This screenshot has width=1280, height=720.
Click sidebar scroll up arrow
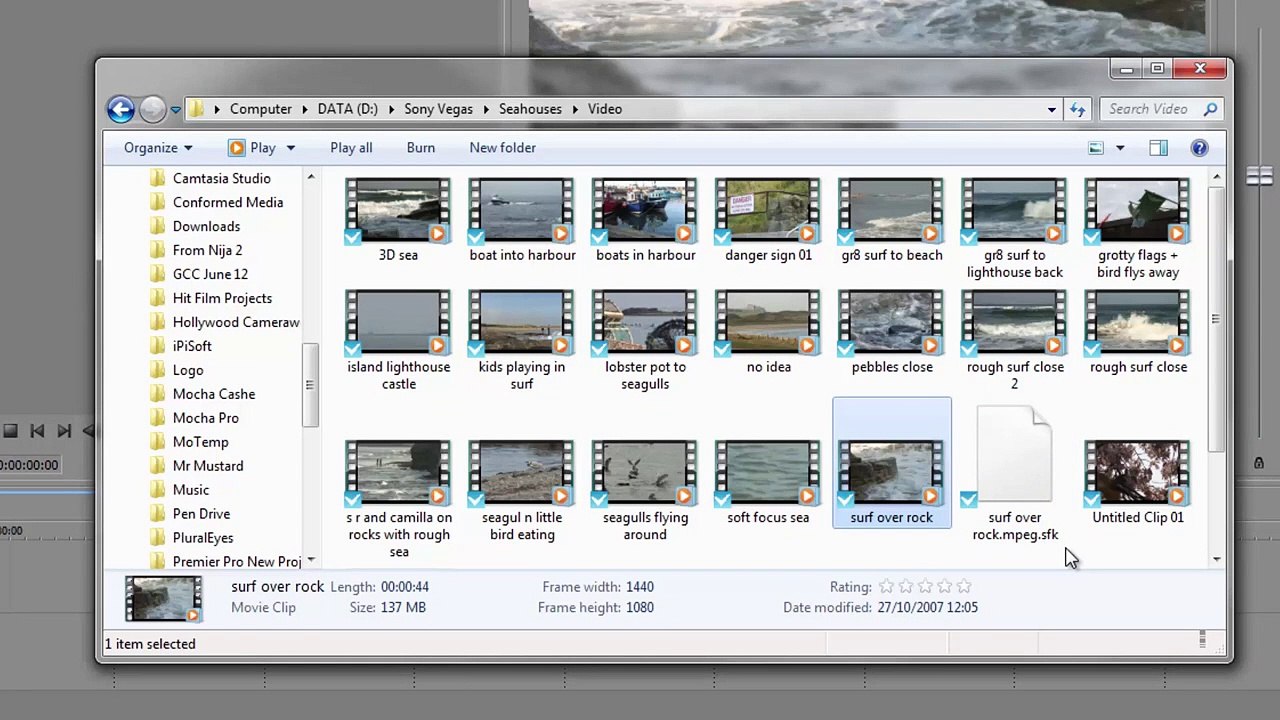pyautogui.click(x=311, y=177)
